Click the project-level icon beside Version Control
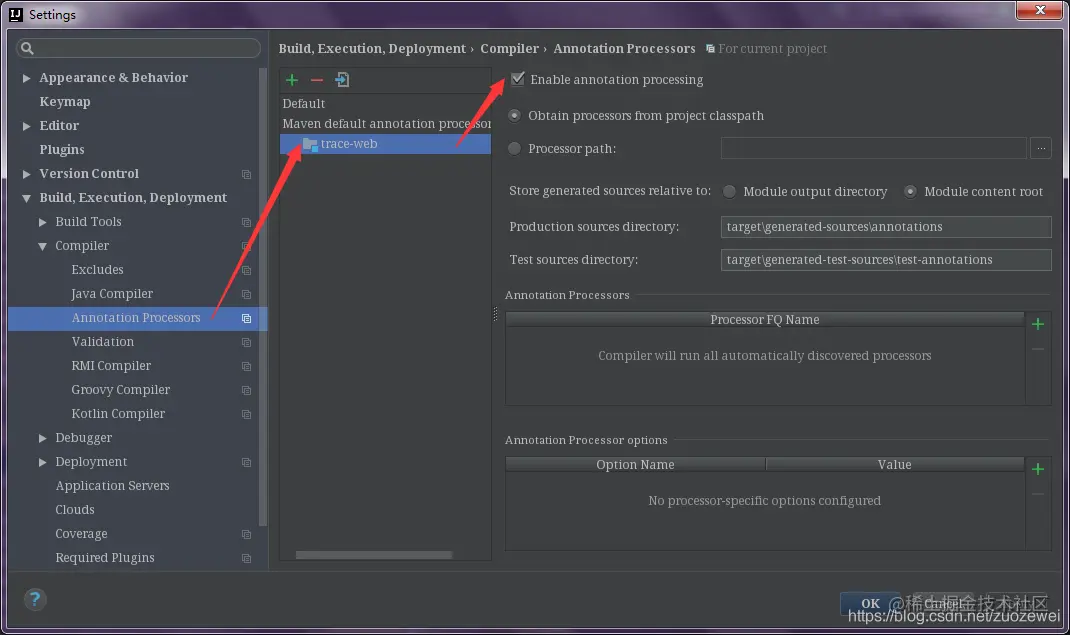This screenshot has width=1070, height=635. tap(246, 175)
